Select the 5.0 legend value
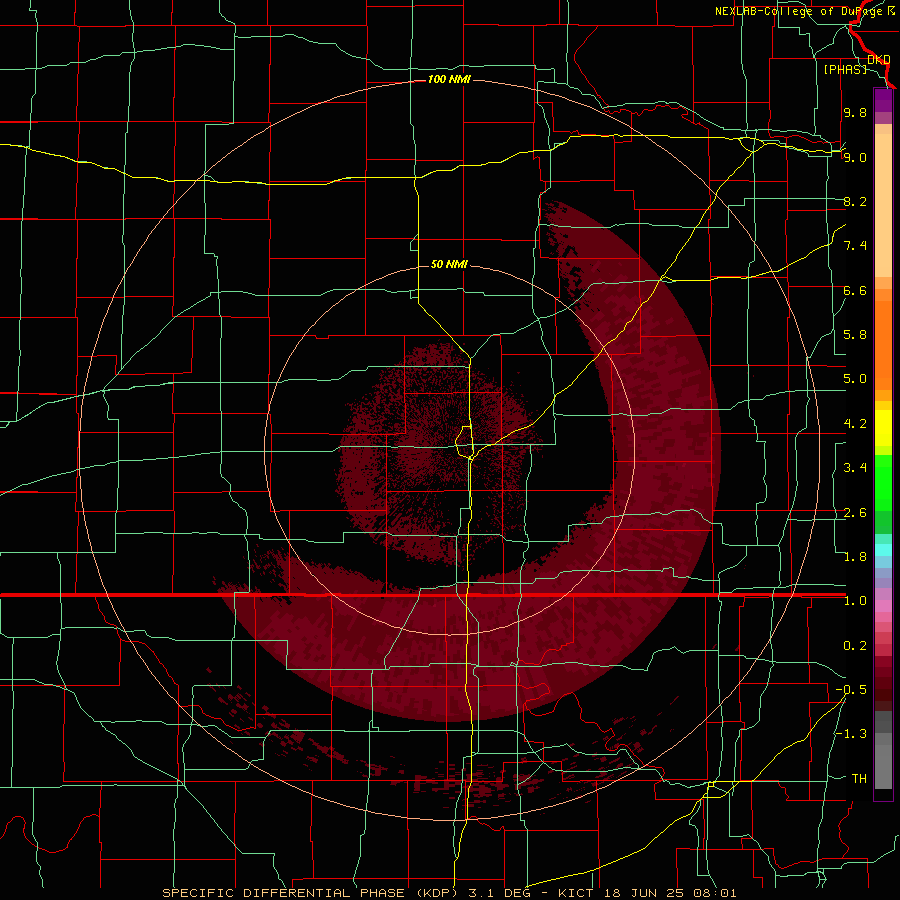Screen dimensions: 900x900 (855, 379)
